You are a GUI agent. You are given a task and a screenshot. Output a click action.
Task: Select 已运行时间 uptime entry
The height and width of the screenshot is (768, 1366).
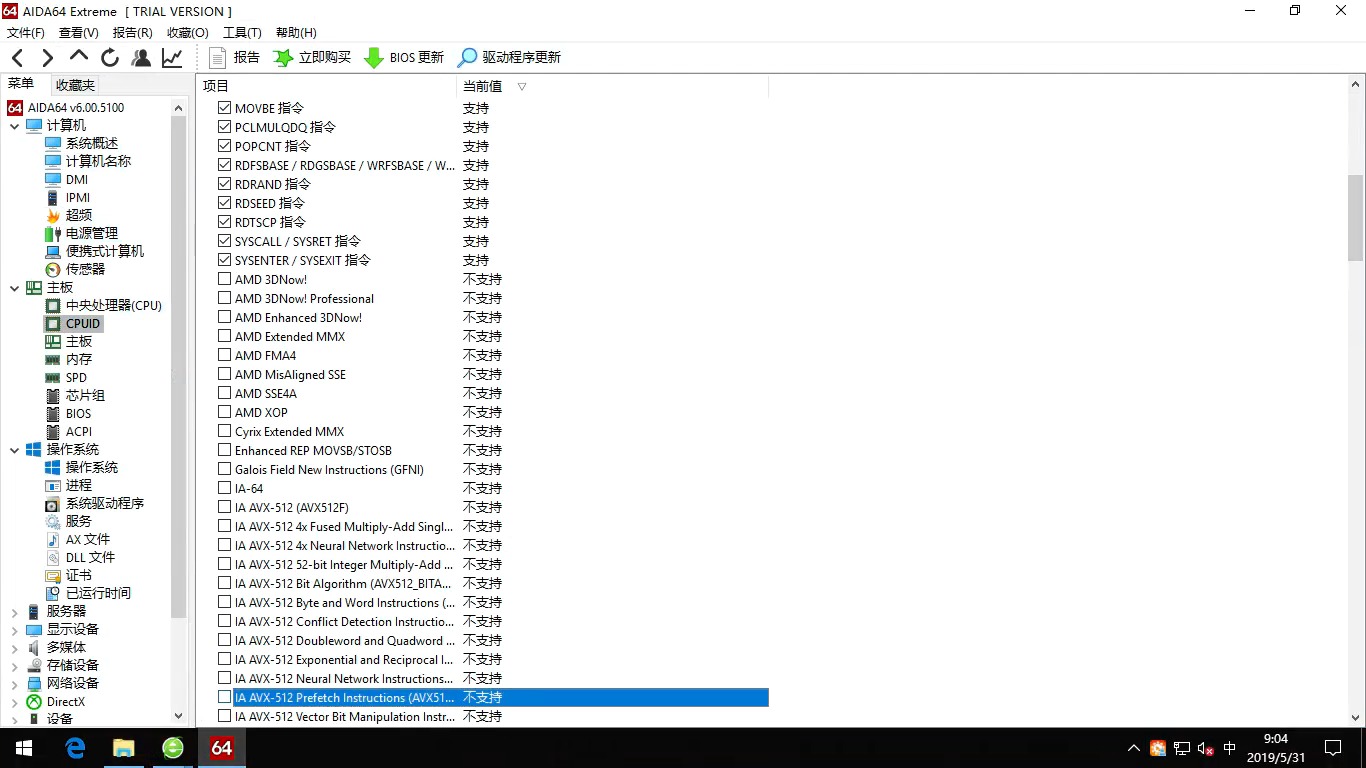(x=88, y=593)
